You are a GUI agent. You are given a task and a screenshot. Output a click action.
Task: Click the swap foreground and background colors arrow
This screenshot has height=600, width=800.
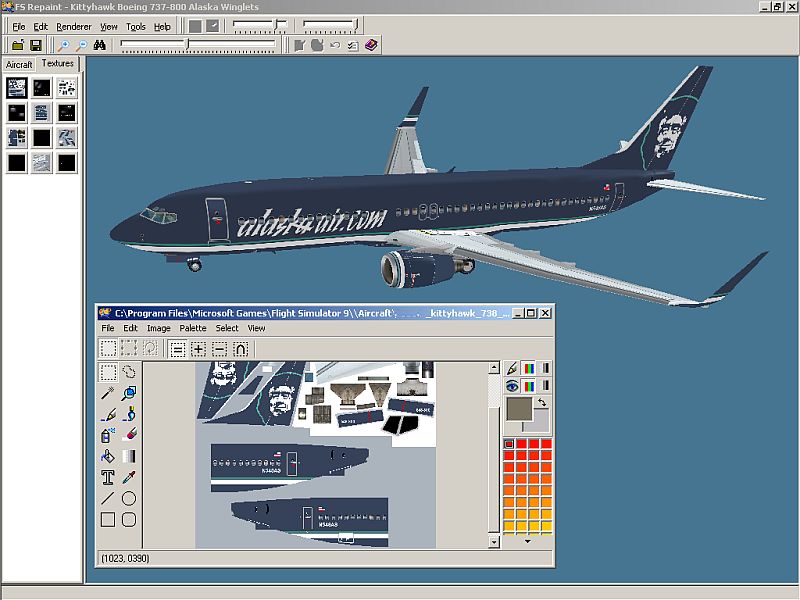point(542,403)
